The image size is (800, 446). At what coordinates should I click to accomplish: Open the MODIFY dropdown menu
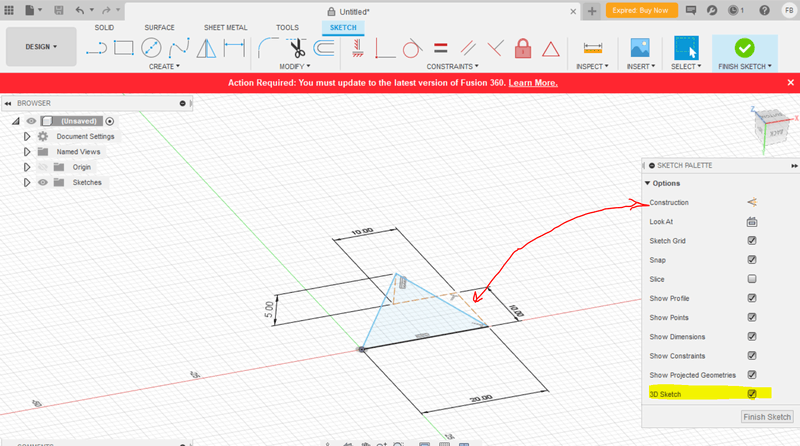click(295, 66)
